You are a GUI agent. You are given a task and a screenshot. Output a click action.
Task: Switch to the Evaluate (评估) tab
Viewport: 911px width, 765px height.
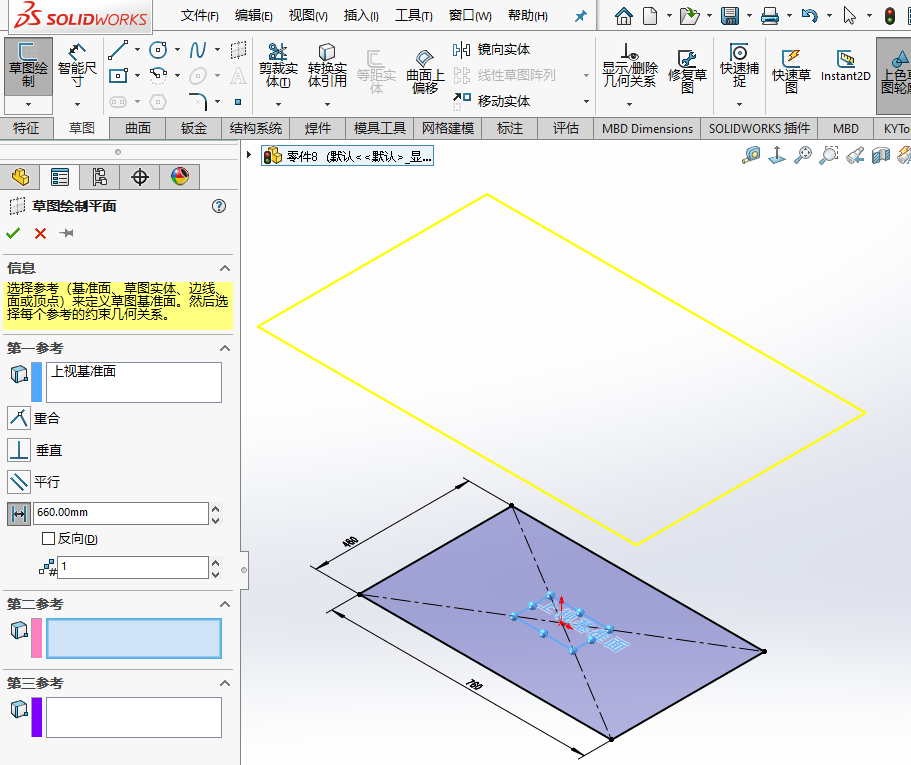(x=565, y=128)
